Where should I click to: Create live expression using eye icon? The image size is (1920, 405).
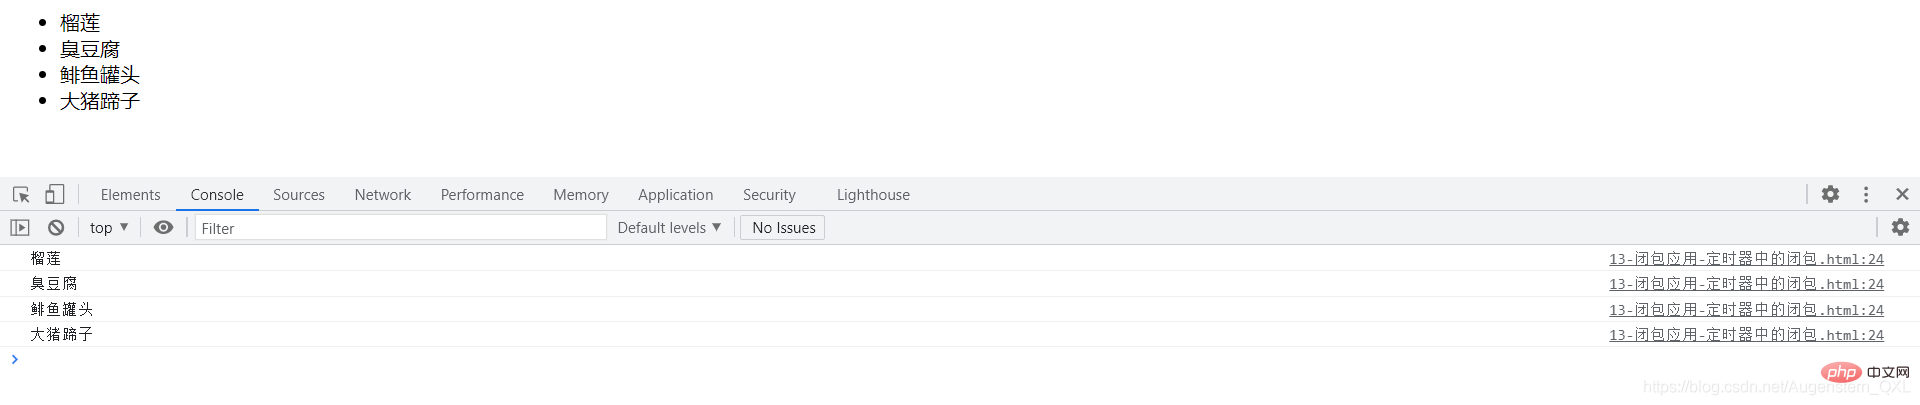pos(164,228)
